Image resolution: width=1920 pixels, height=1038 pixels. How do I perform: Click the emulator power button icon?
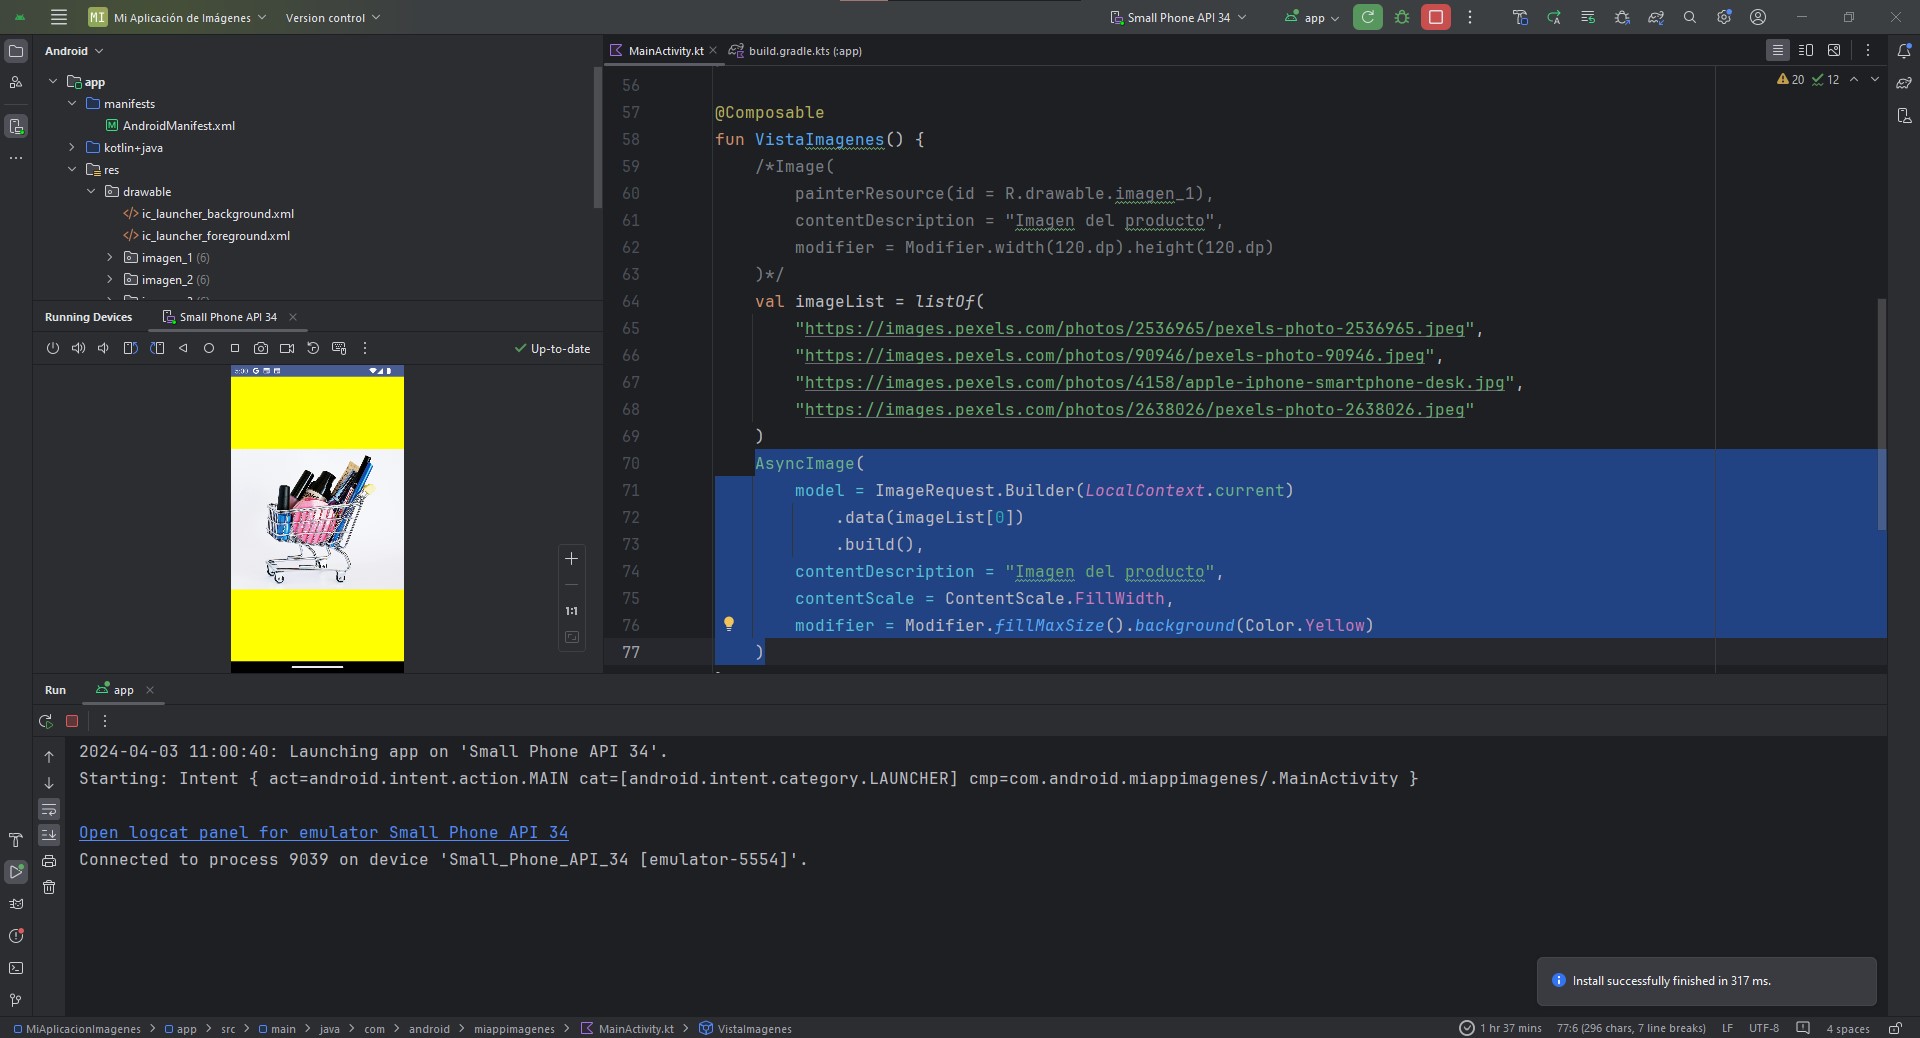(53, 348)
